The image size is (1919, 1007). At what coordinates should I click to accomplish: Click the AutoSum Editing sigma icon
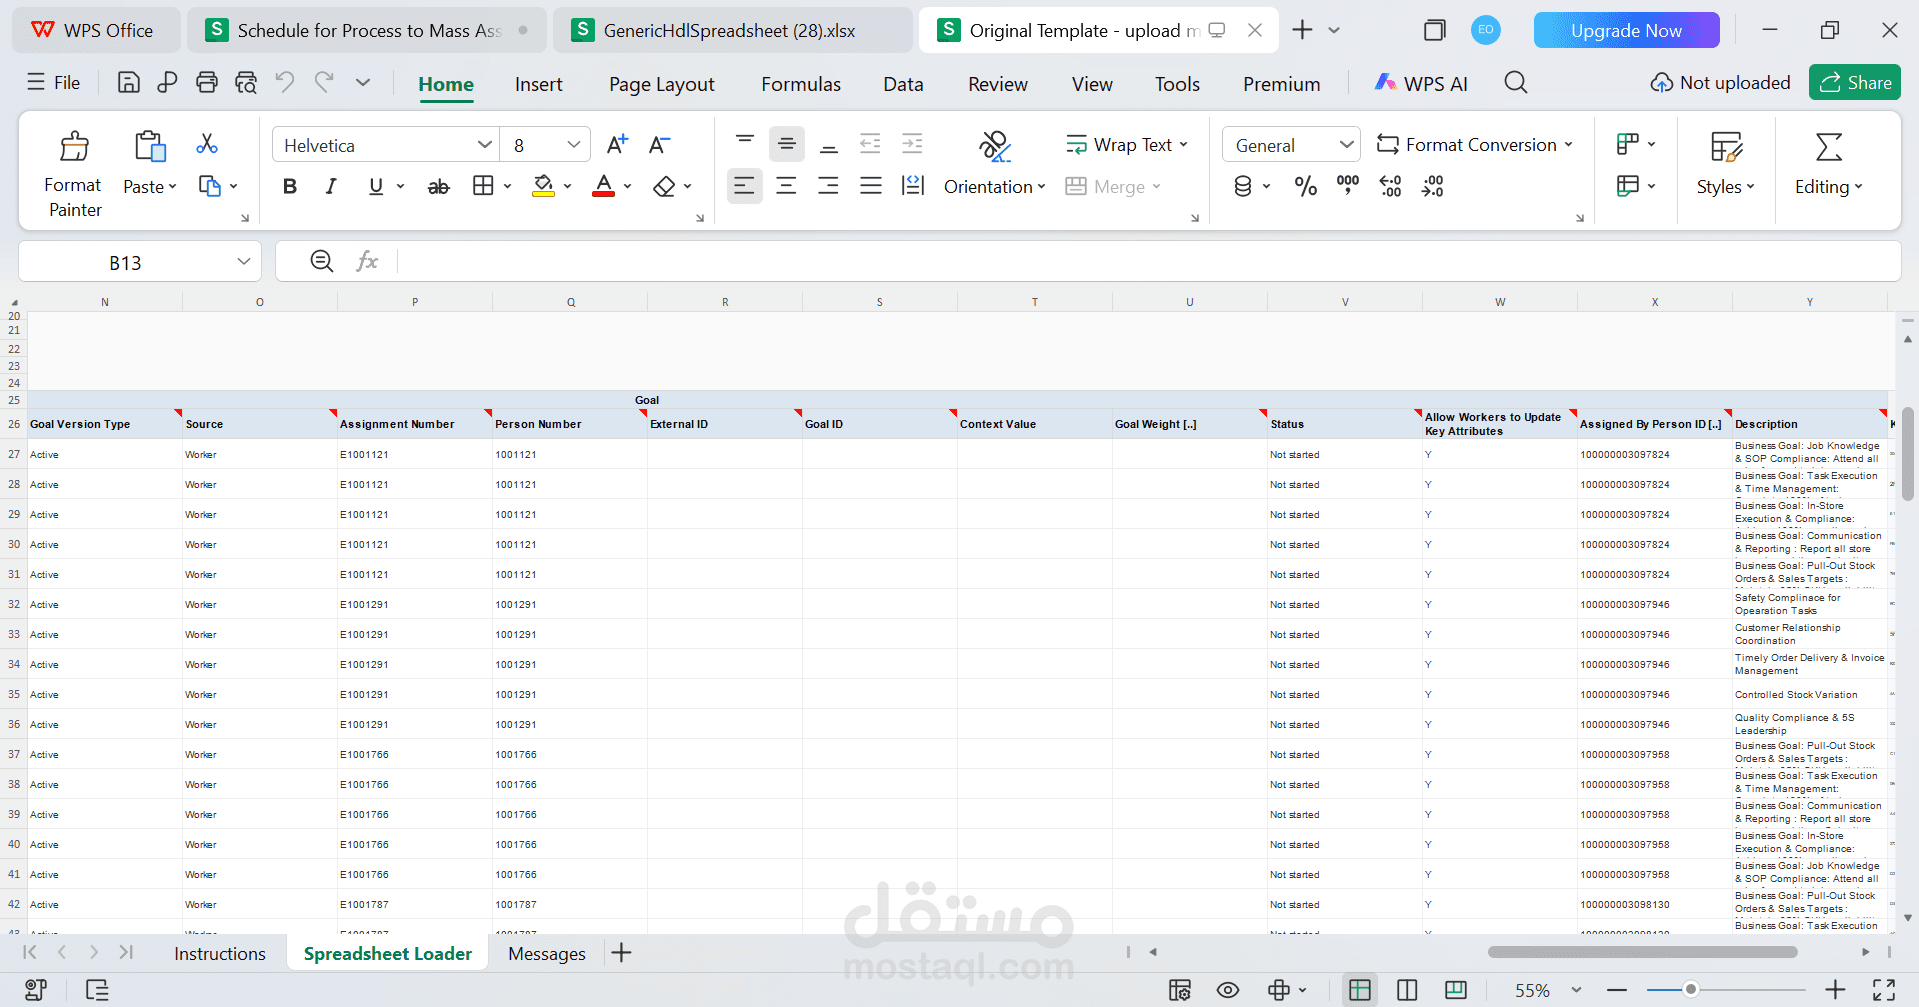pos(1828,147)
